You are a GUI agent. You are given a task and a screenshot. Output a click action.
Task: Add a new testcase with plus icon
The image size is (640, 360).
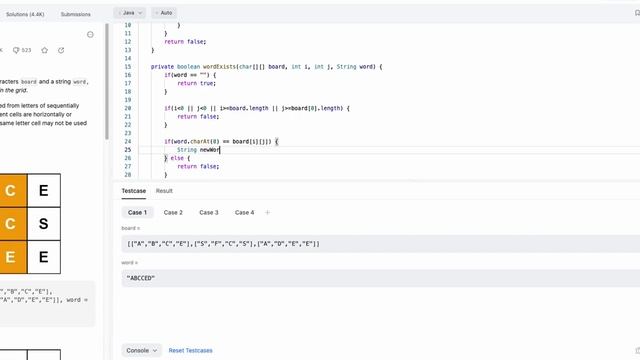coord(267,212)
